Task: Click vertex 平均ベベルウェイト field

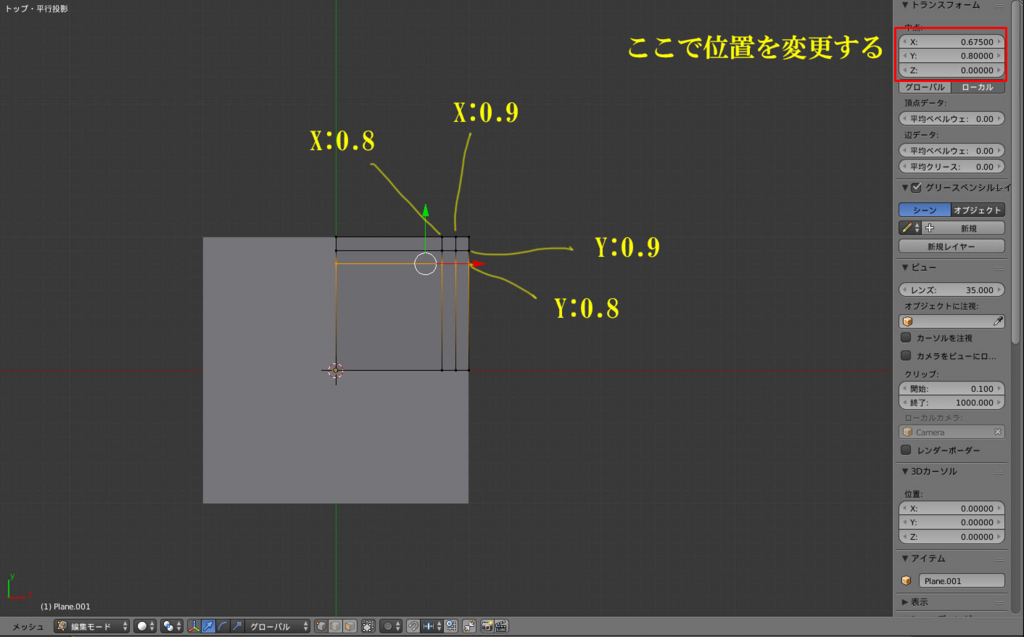Action: point(952,119)
